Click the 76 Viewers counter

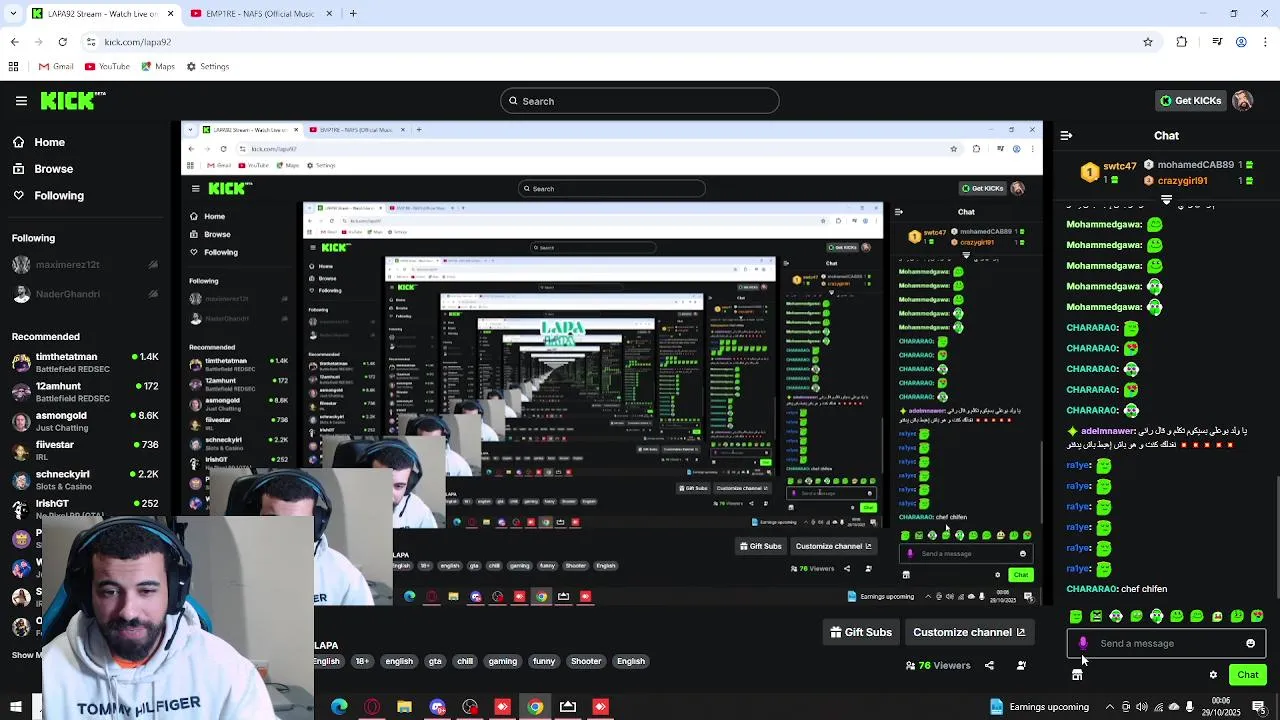coord(938,665)
